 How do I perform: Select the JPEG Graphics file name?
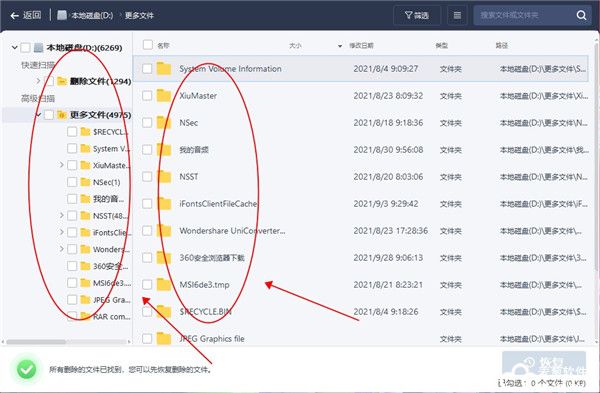click(x=212, y=339)
